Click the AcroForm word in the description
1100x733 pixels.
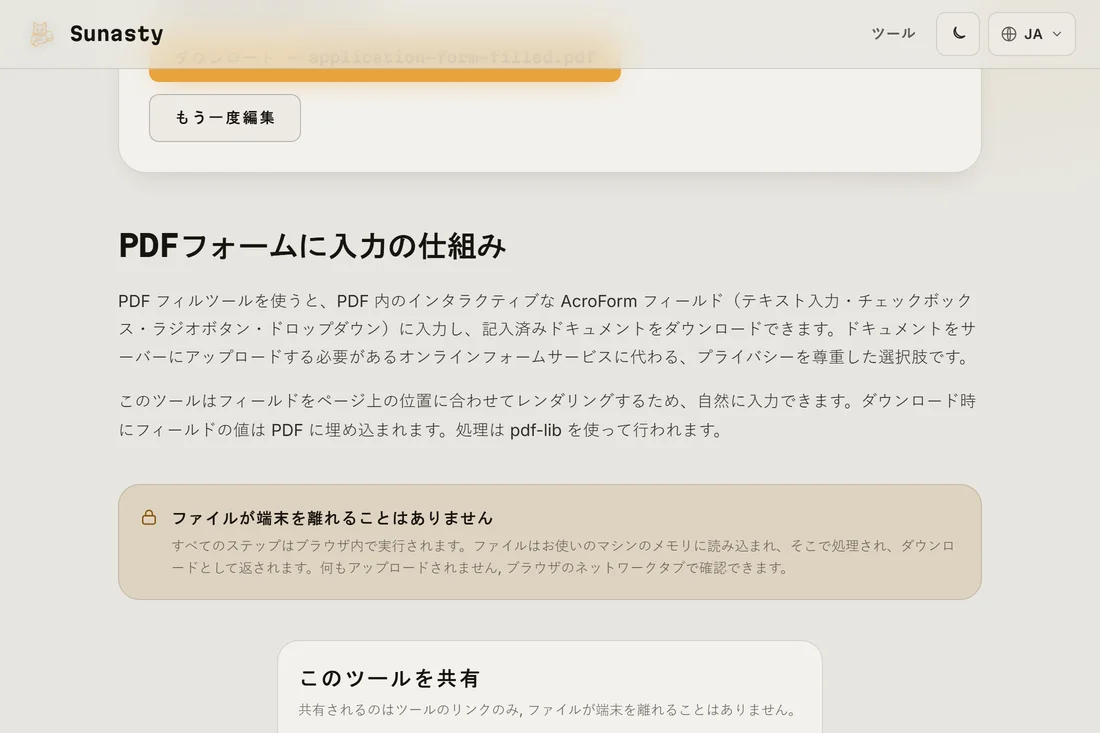(598, 301)
